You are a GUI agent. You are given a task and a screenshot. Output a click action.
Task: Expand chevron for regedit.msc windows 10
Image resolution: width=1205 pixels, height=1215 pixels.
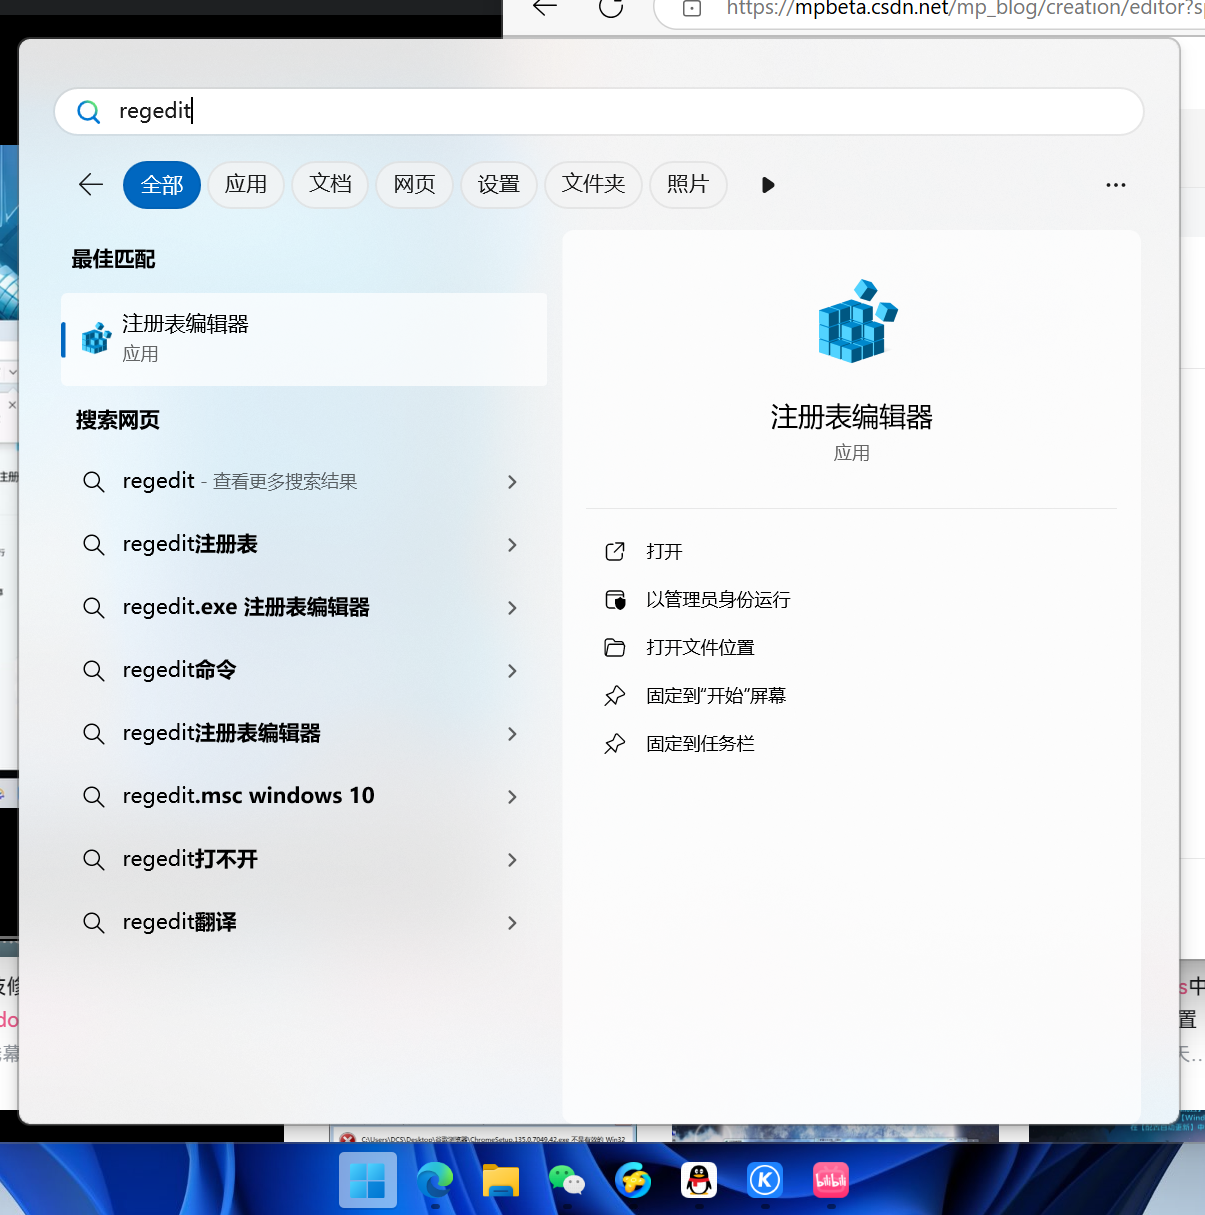point(512,797)
